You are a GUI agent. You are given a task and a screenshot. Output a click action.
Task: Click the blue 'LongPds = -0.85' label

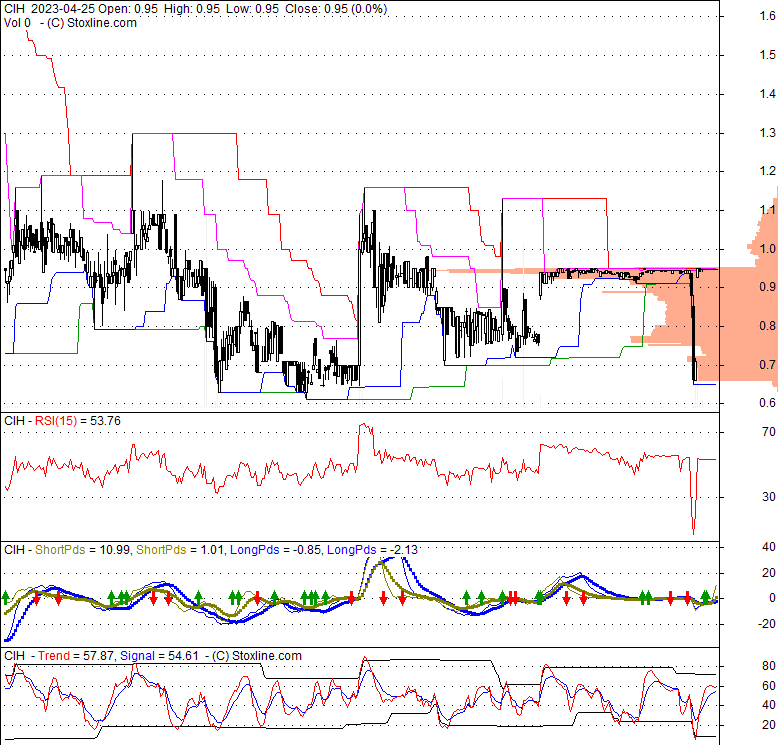[275, 550]
